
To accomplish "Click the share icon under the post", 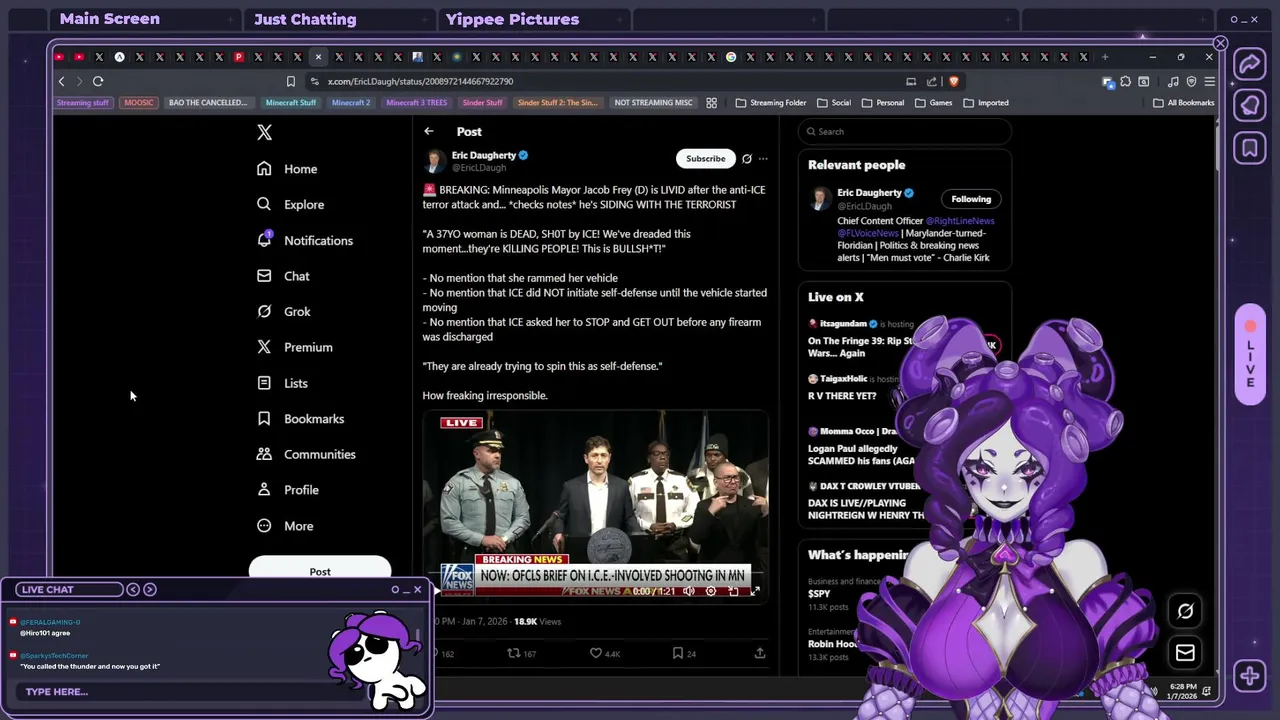I will pos(760,653).
